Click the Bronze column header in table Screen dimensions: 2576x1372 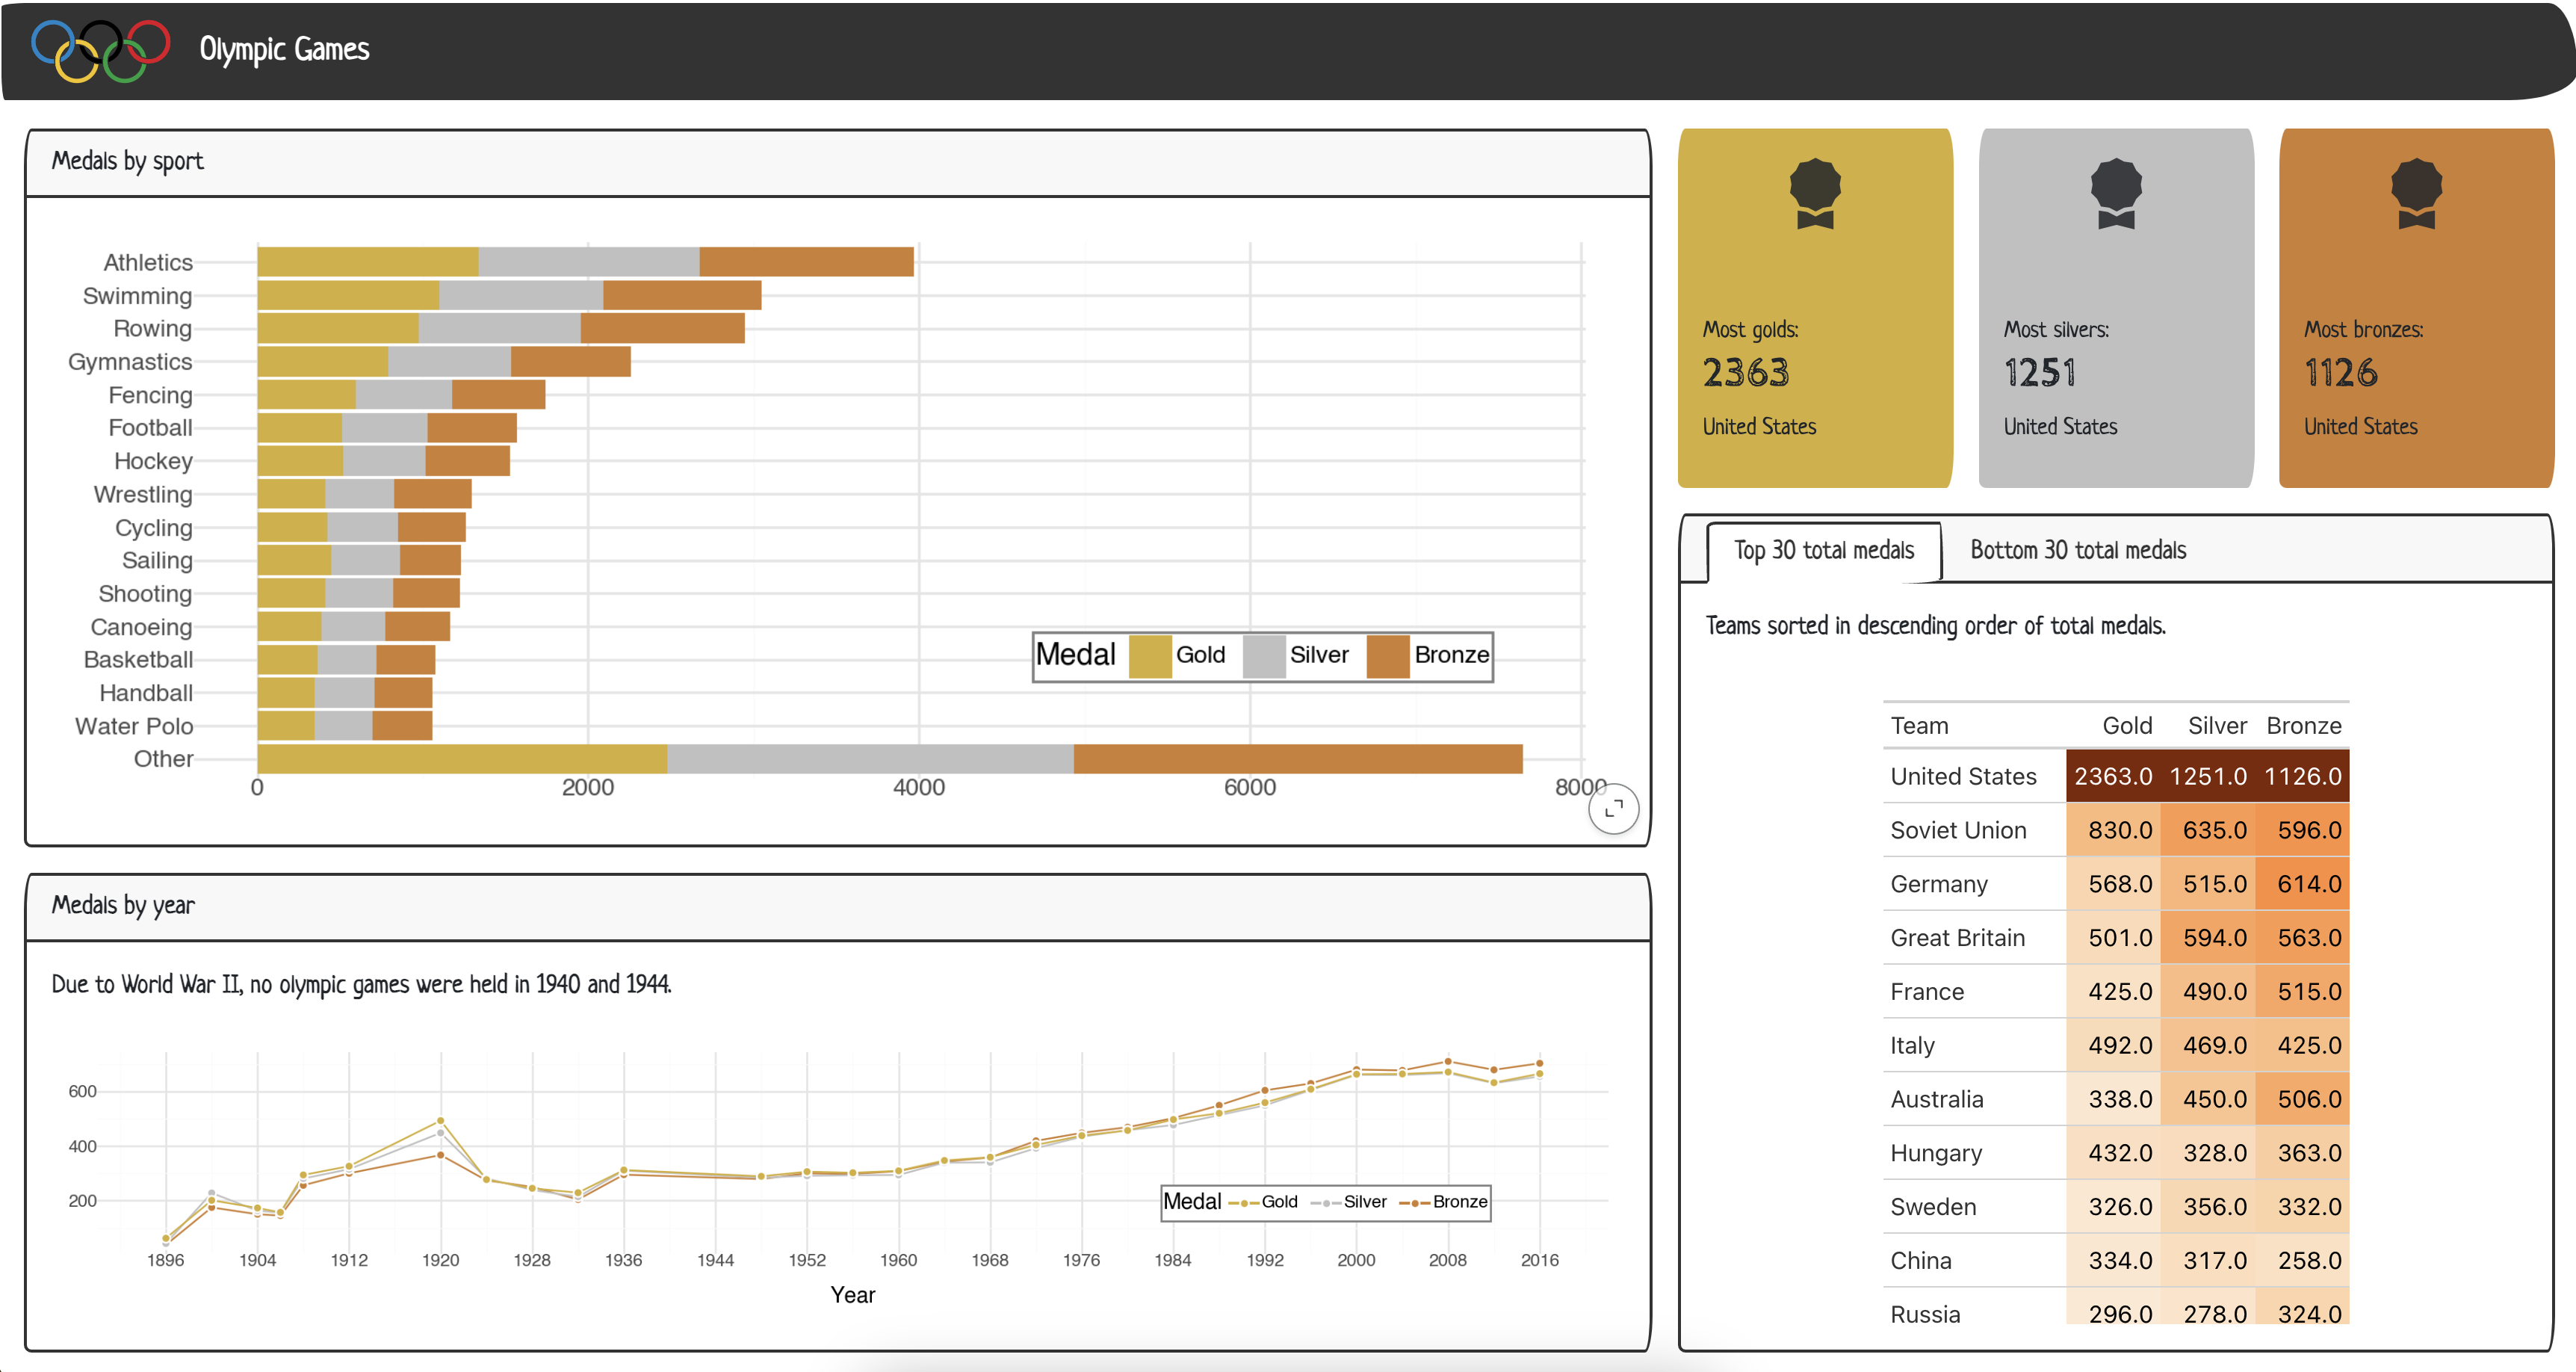(x=2303, y=725)
